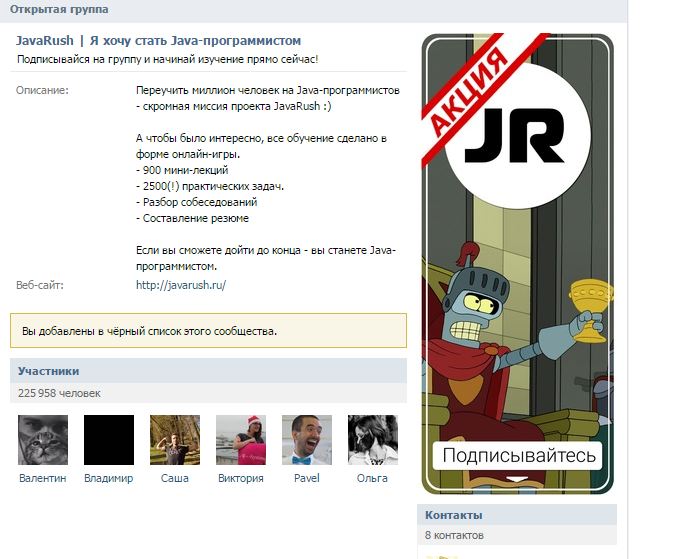Screen dimensions: 690x559
Task: Open the Участники members section header
Action: [208, 371]
